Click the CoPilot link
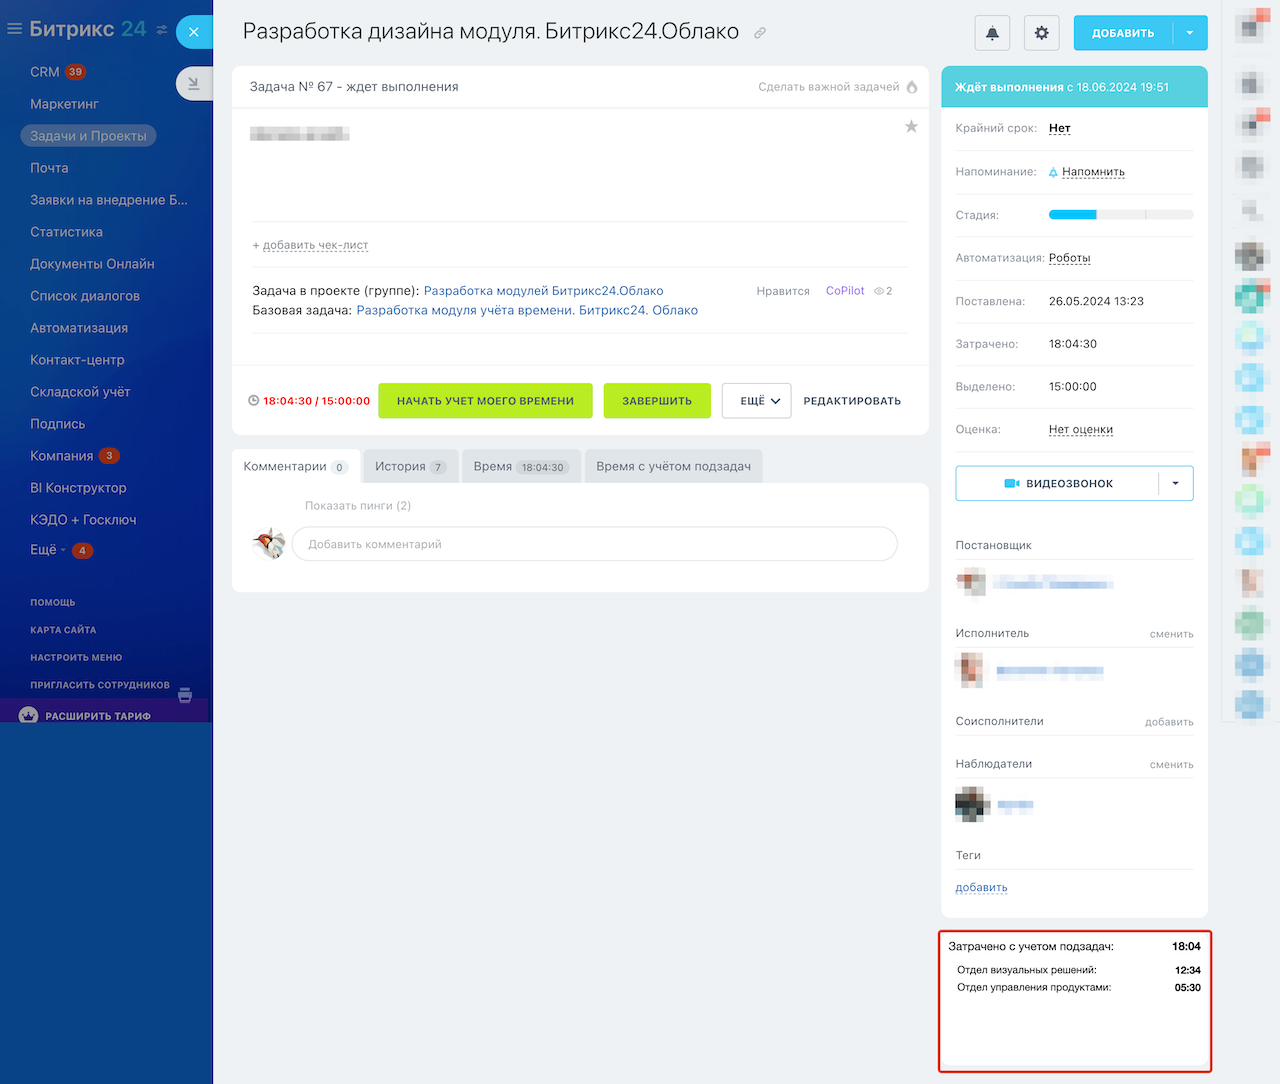 click(845, 291)
